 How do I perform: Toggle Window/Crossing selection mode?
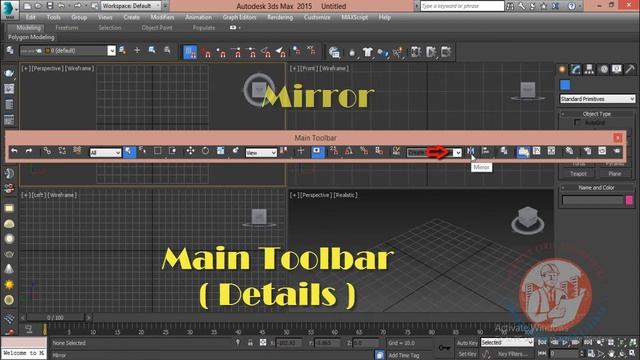pos(172,151)
